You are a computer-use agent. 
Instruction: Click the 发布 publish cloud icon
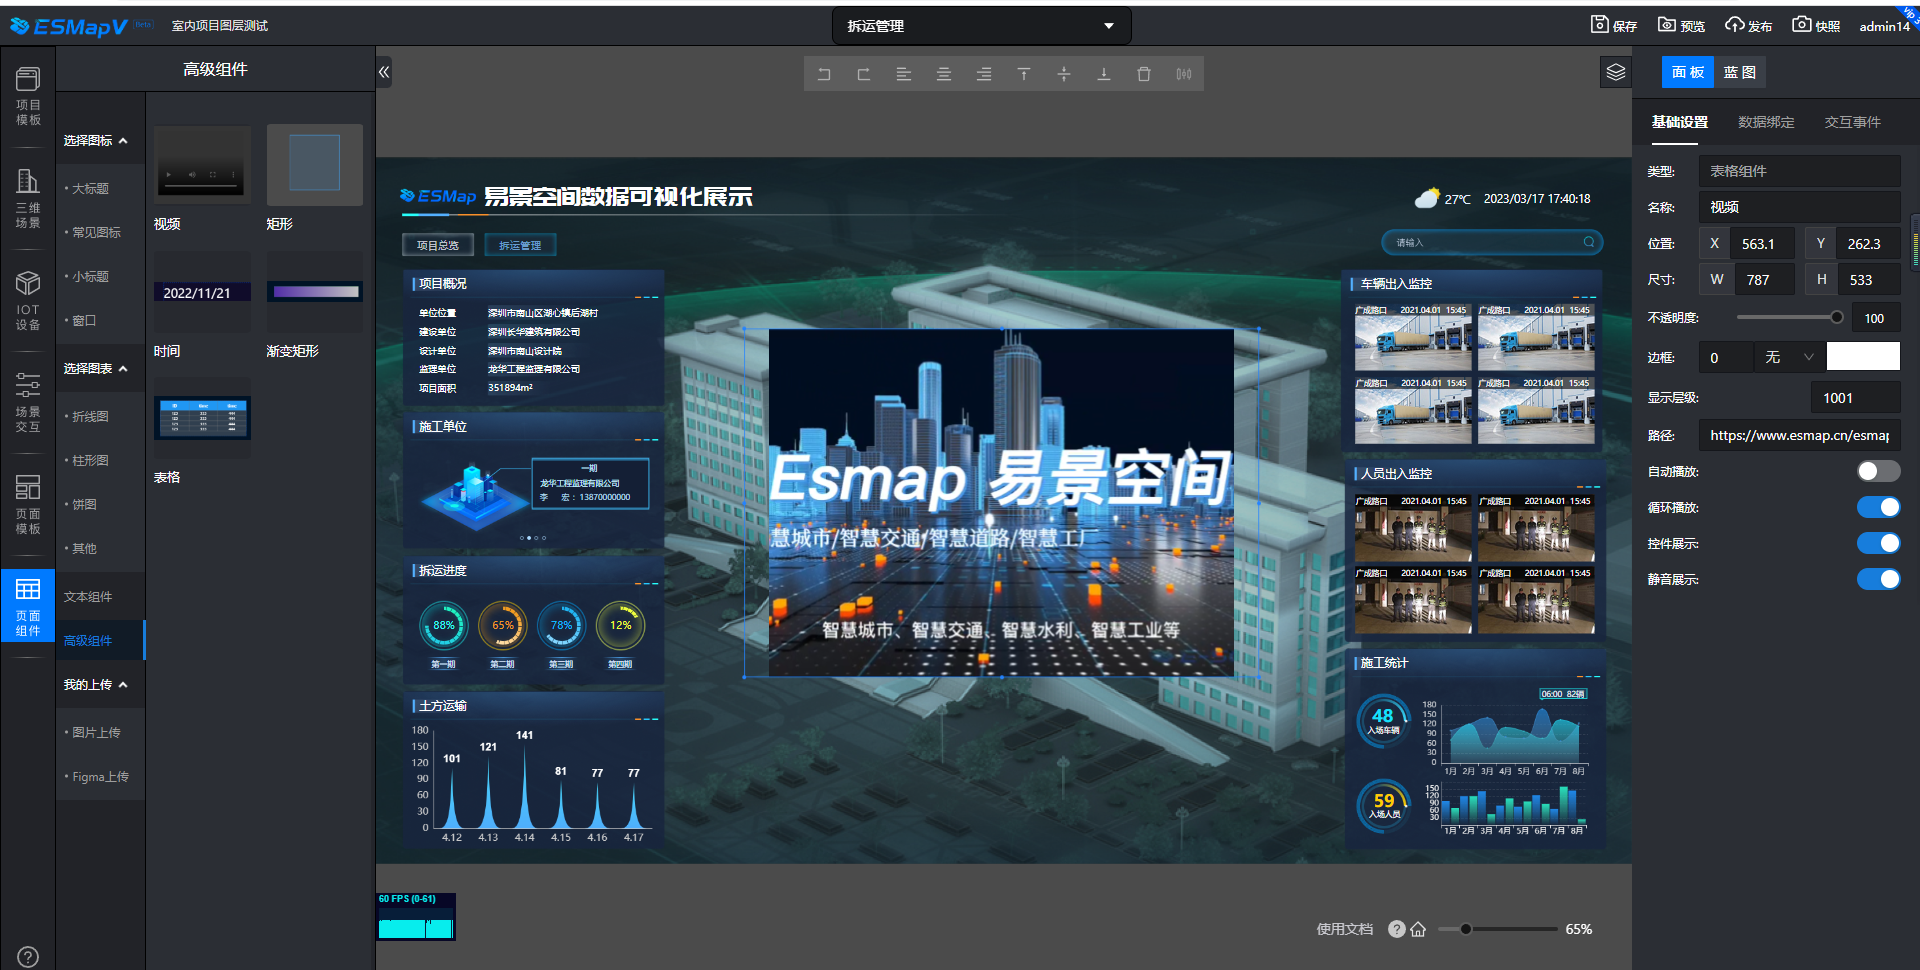click(x=1748, y=25)
